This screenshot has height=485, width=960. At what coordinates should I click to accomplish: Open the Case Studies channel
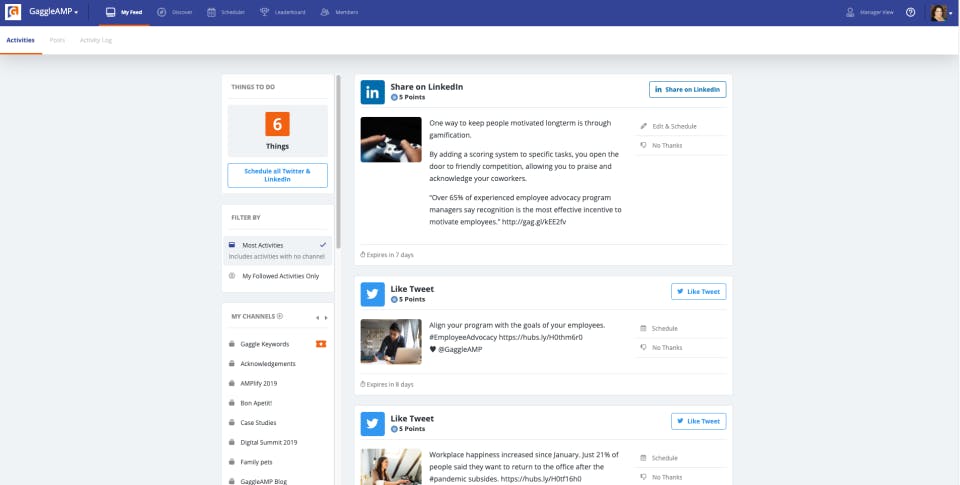coord(258,423)
